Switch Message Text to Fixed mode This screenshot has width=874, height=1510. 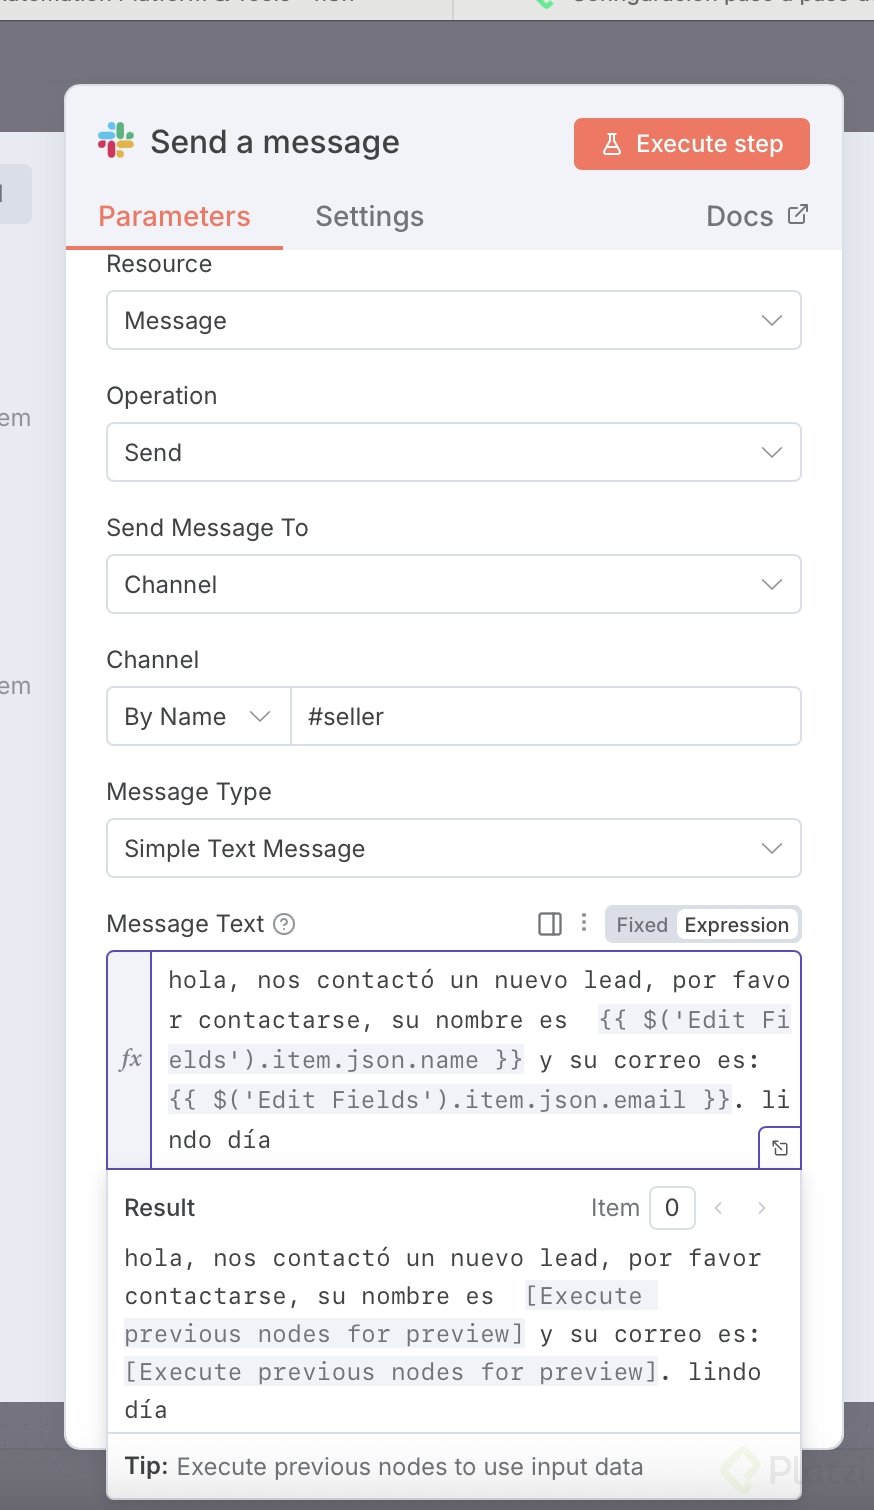641,925
